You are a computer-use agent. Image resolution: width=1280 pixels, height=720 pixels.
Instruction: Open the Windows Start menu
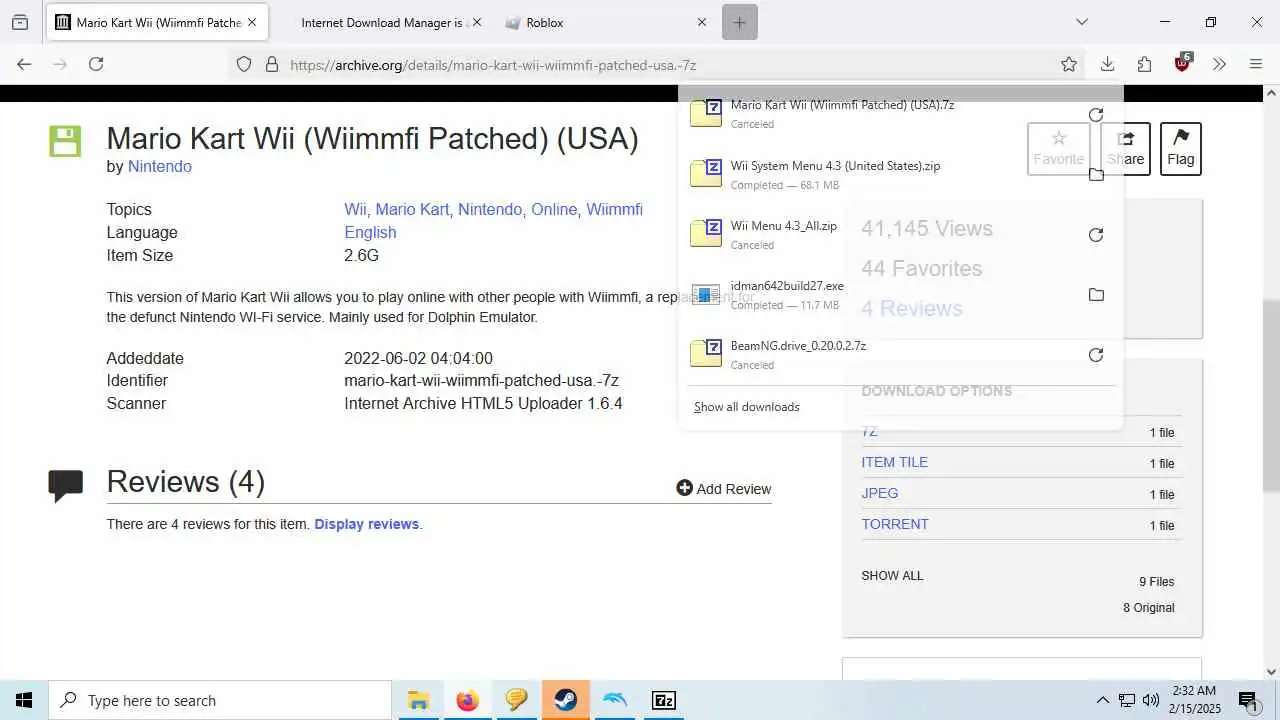click(24, 700)
